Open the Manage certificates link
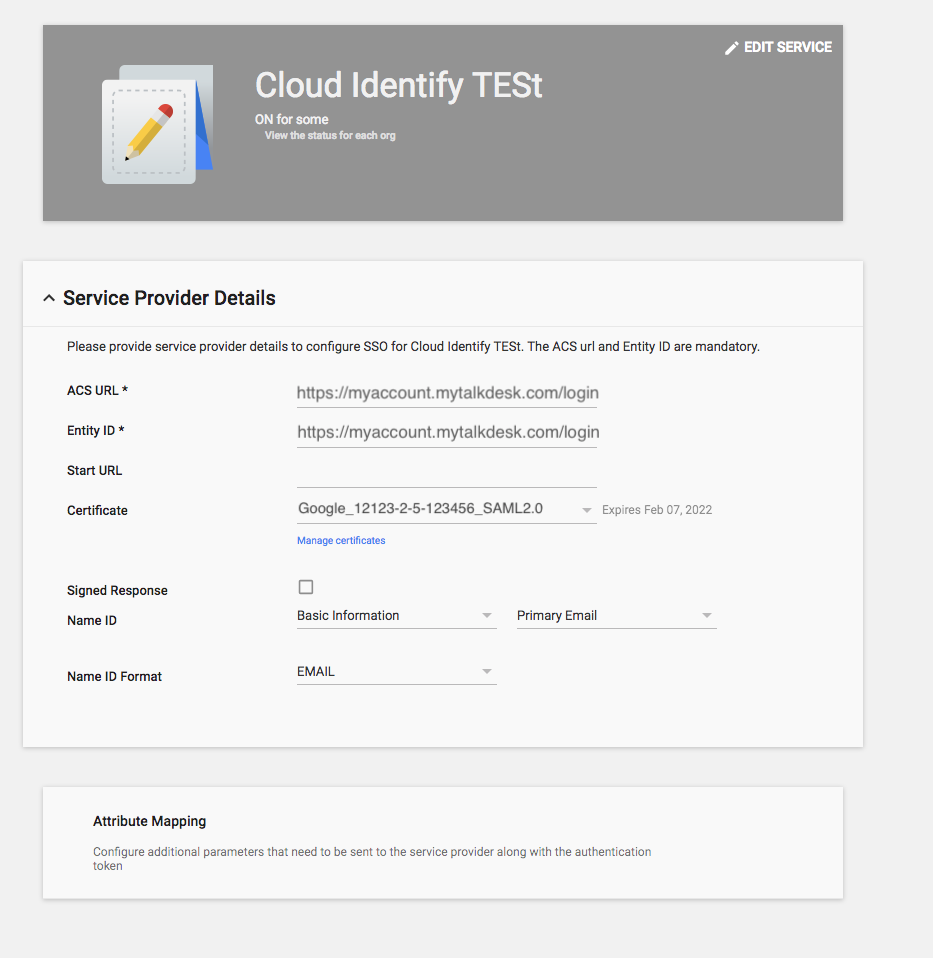This screenshot has width=933, height=958. 341,541
